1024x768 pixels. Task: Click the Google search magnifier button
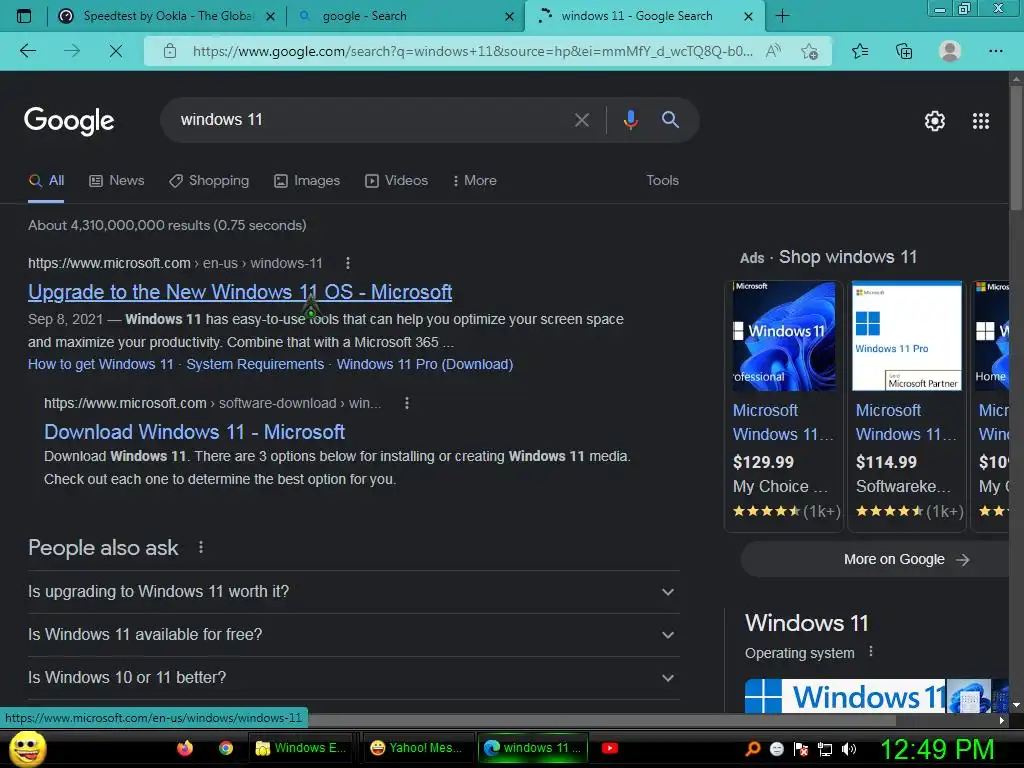[x=670, y=120]
